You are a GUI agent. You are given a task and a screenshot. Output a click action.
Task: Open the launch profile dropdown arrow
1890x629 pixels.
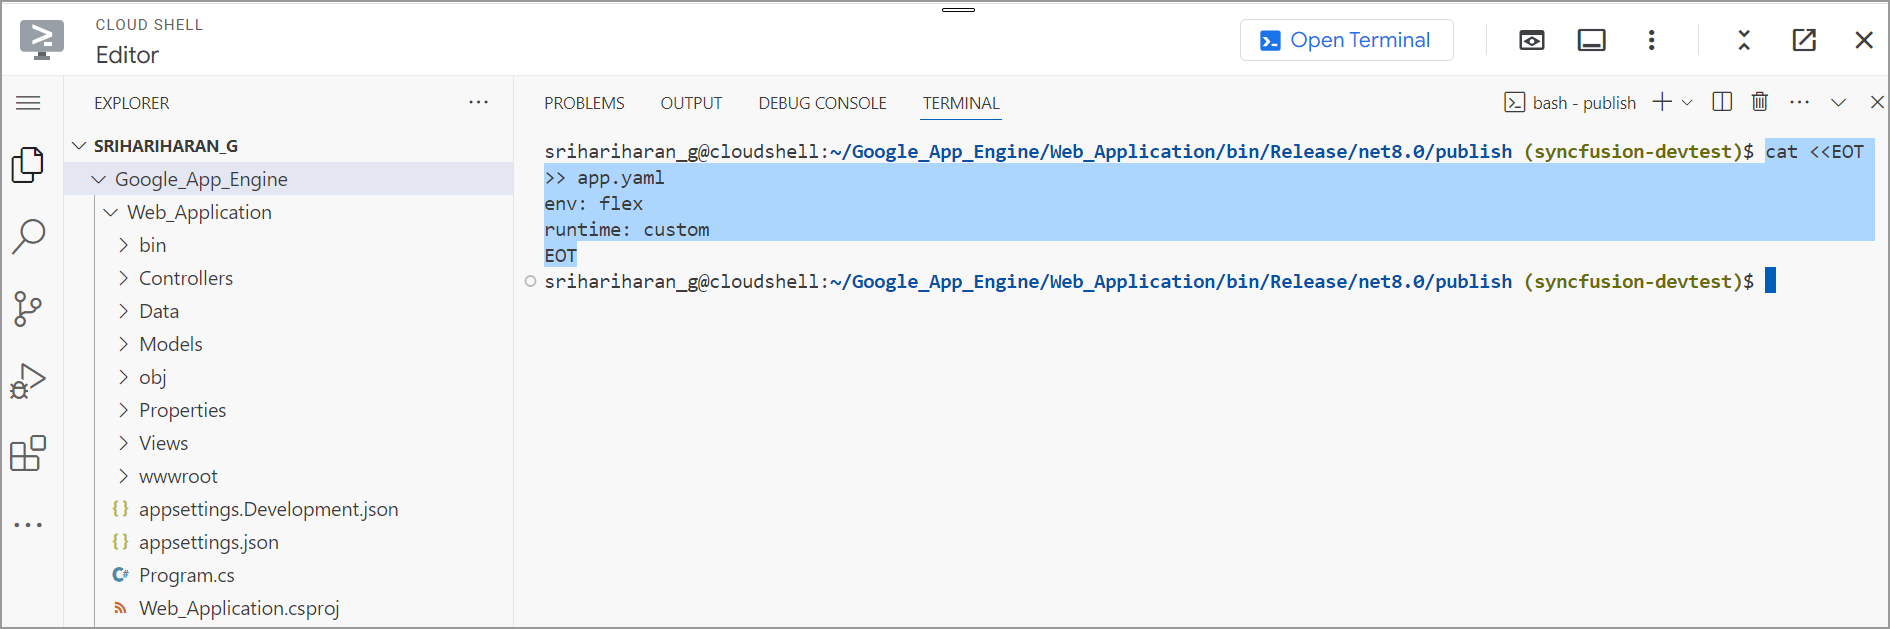[x=1687, y=102]
